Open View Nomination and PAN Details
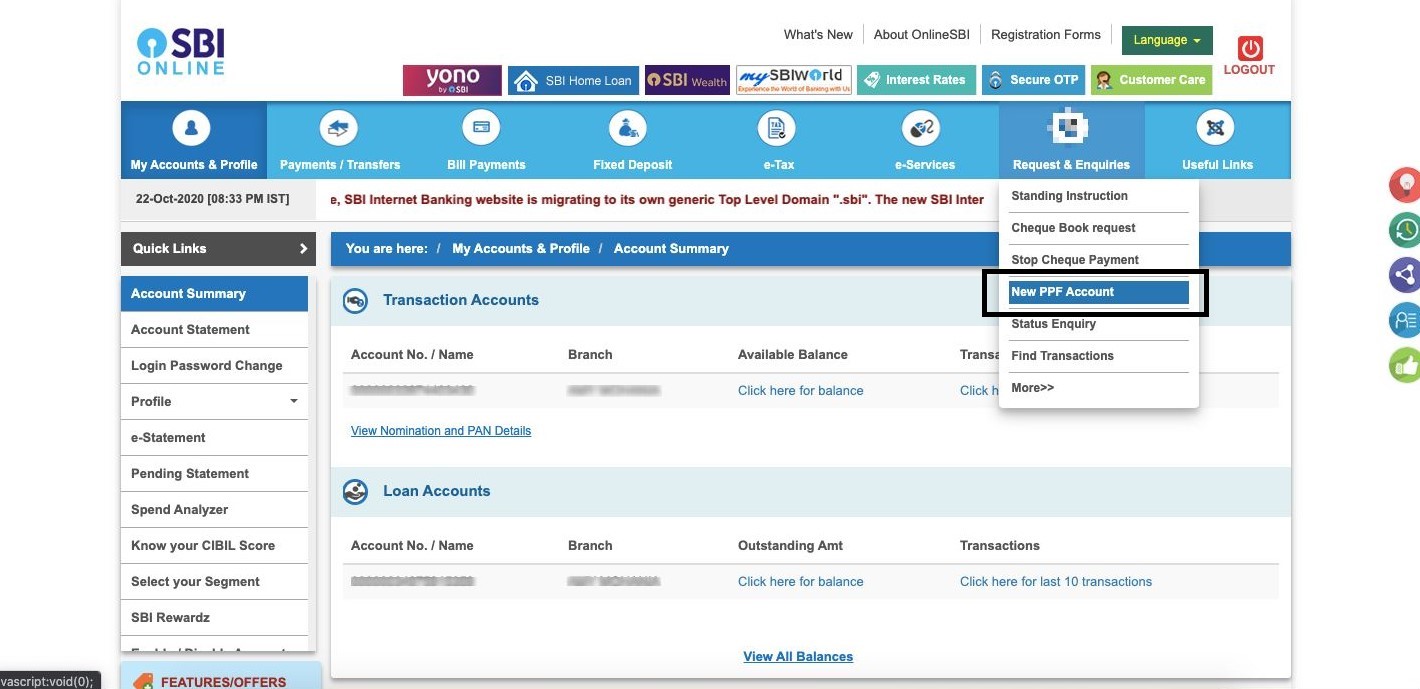Viewport: 1420px width, 689px height. point(440,430)
